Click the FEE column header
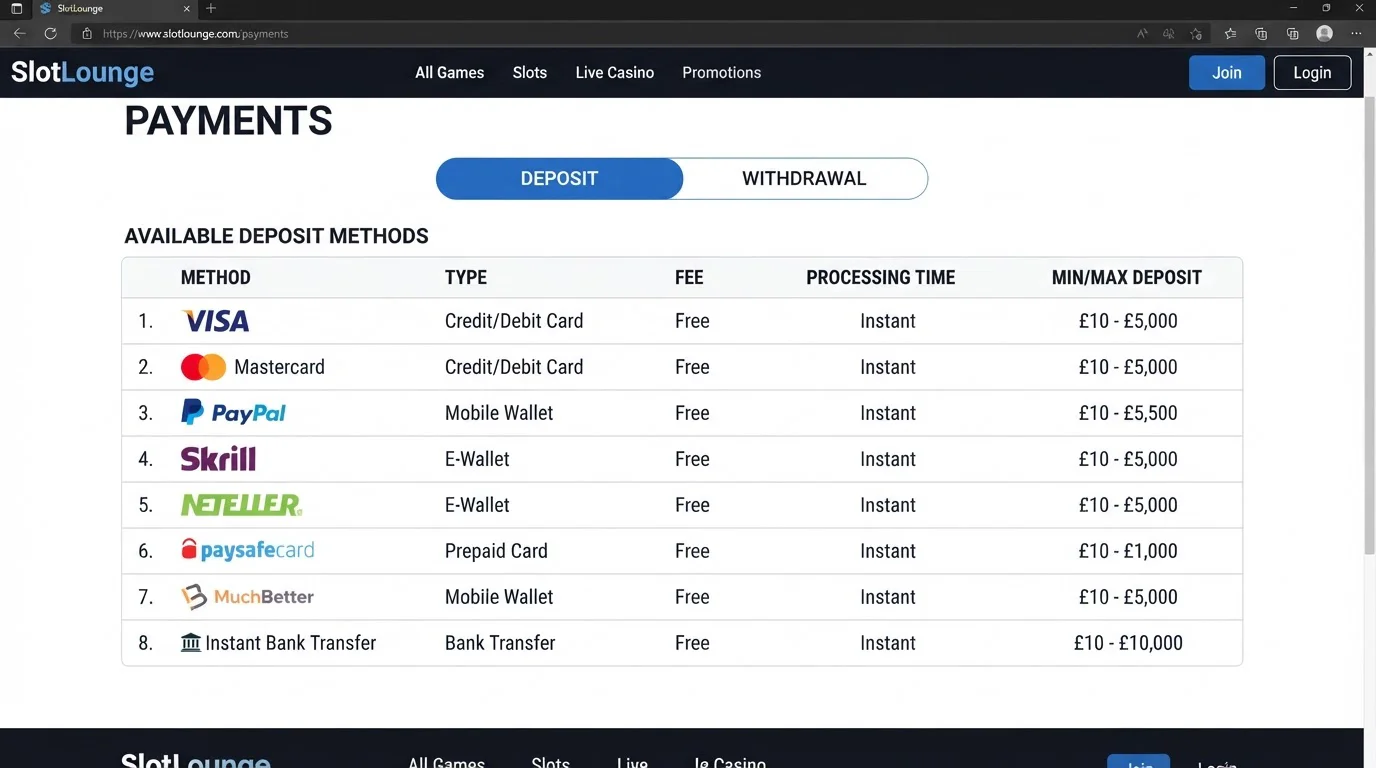This screenshot has height=768, width=1376. click(689, 278)
